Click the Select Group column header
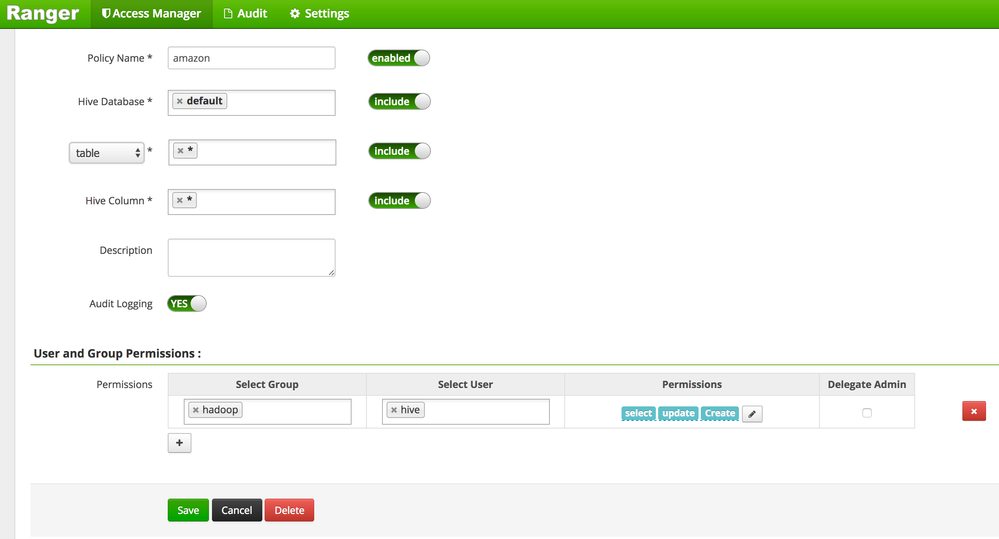999x539 pixels. click(267, 384)
